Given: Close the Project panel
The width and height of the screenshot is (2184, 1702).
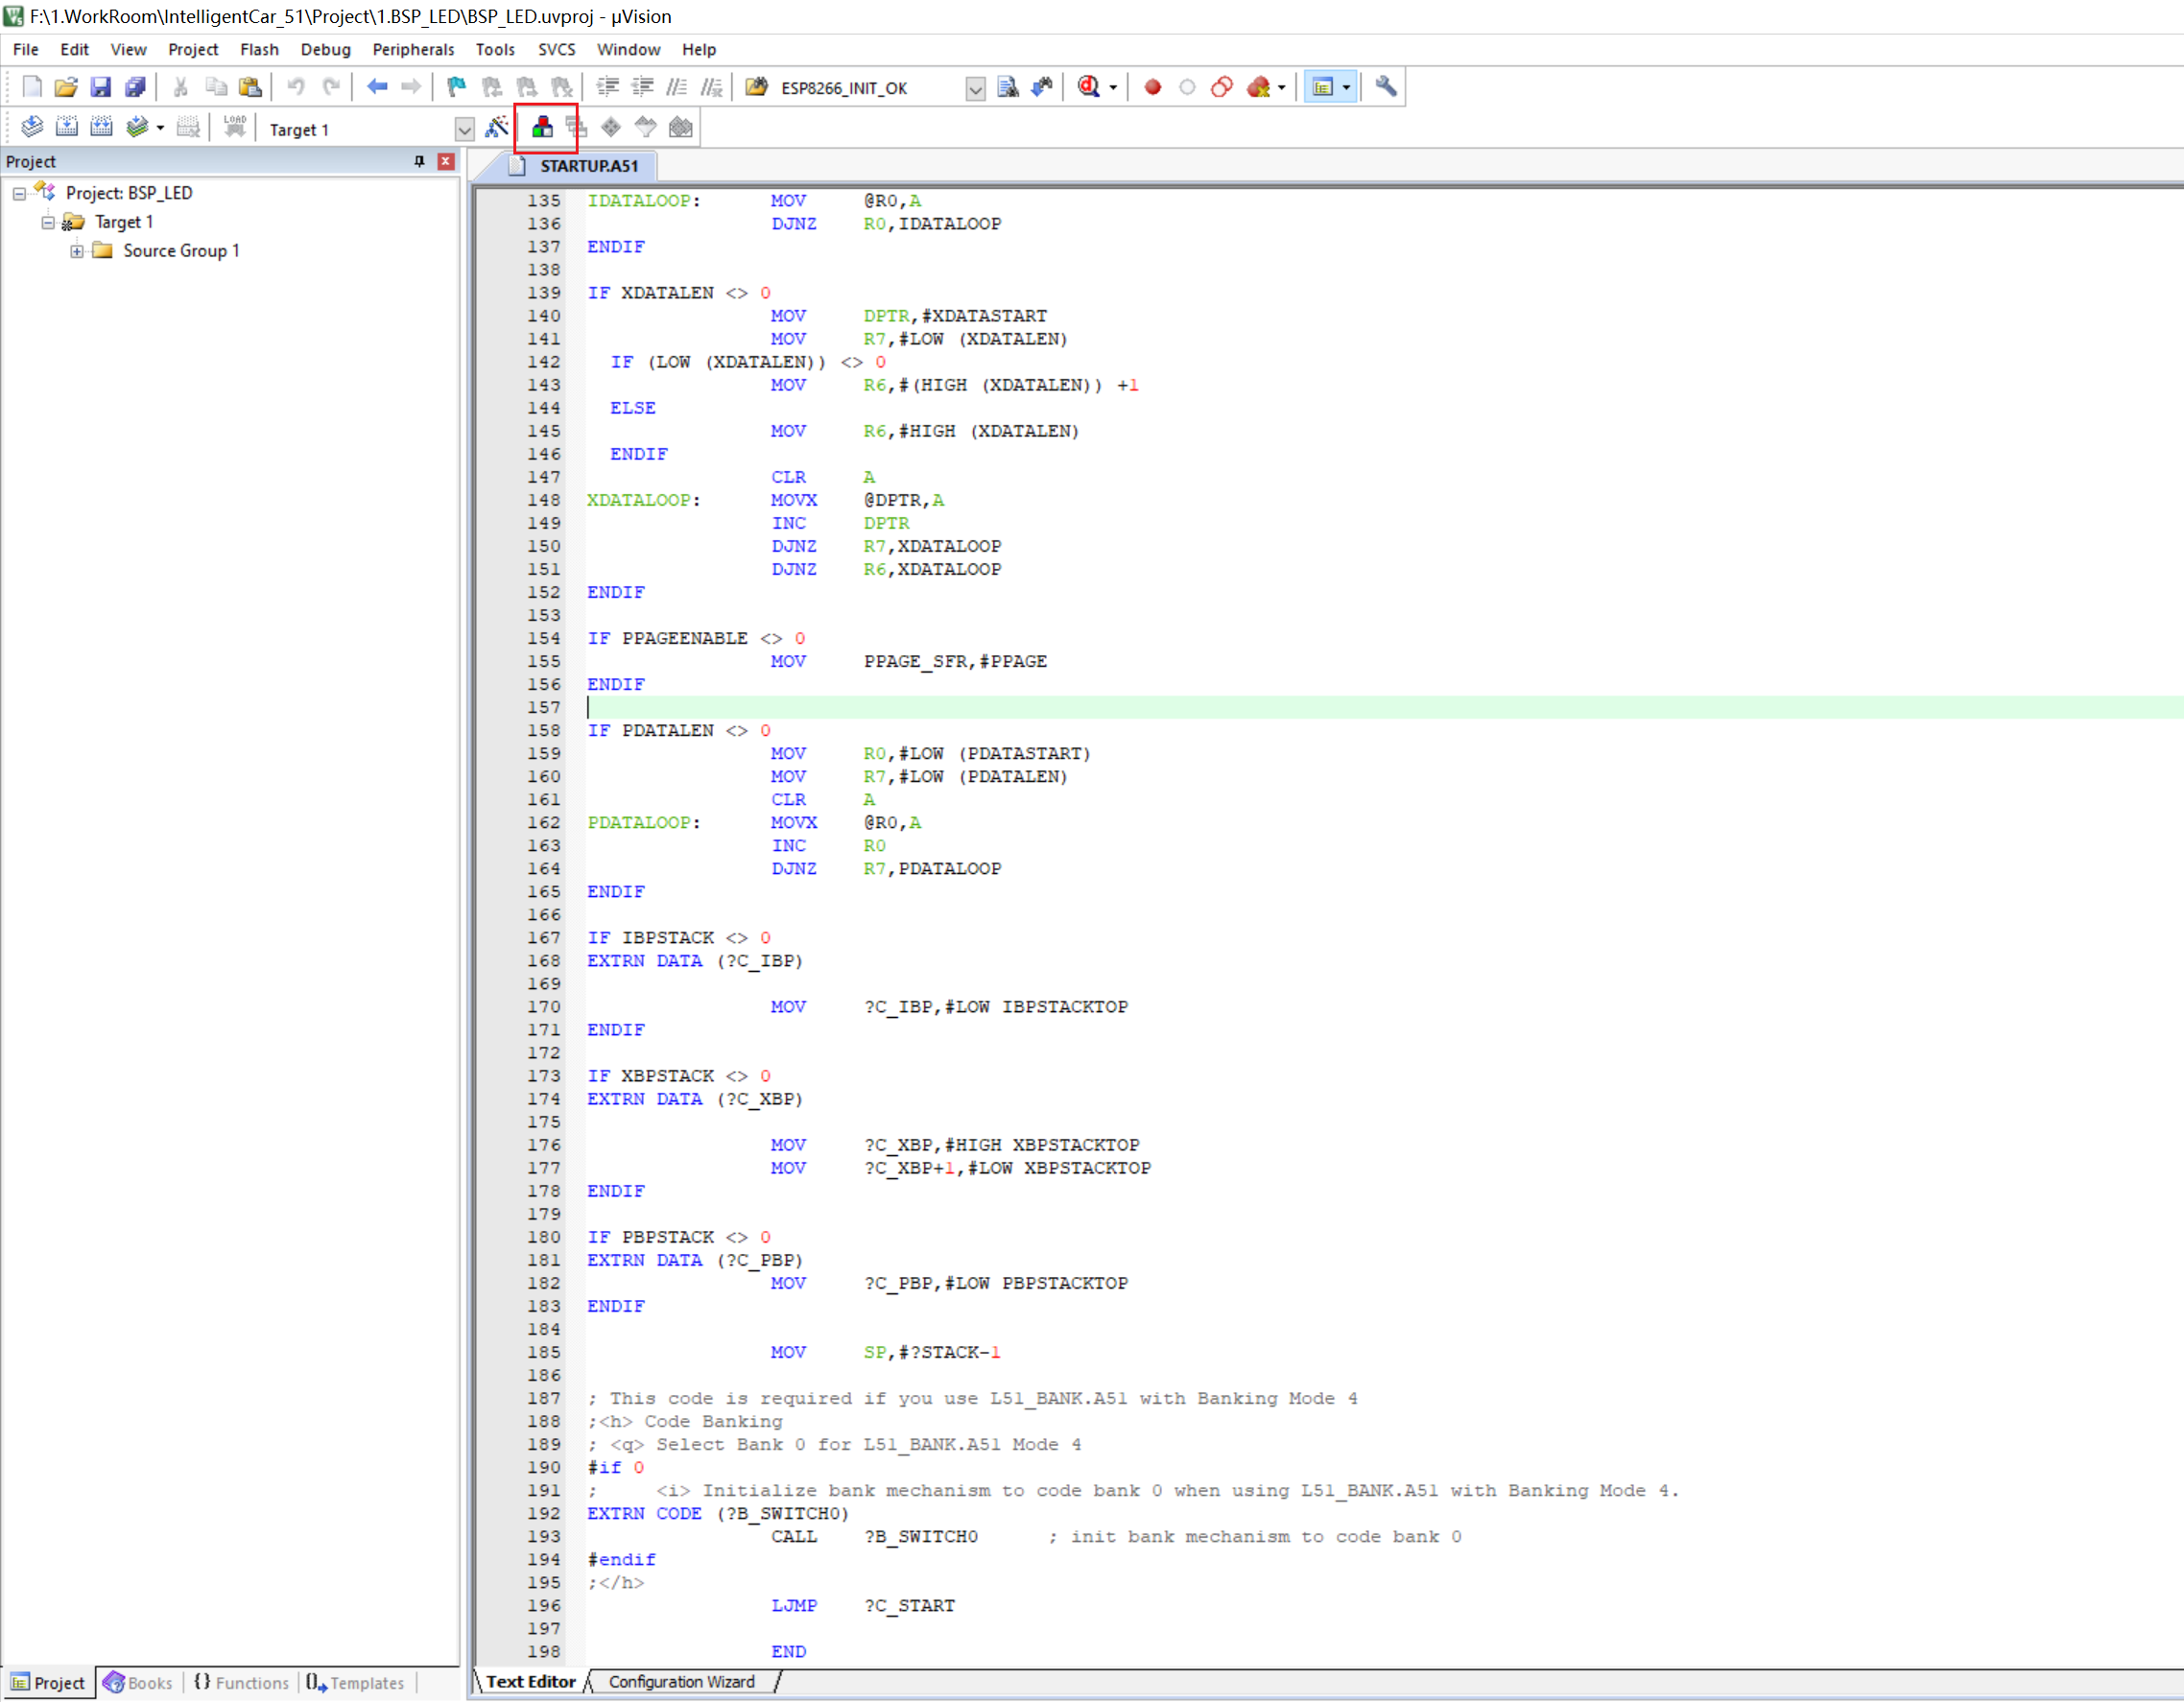Looking at the screenshot, I should tap(446, 161).
